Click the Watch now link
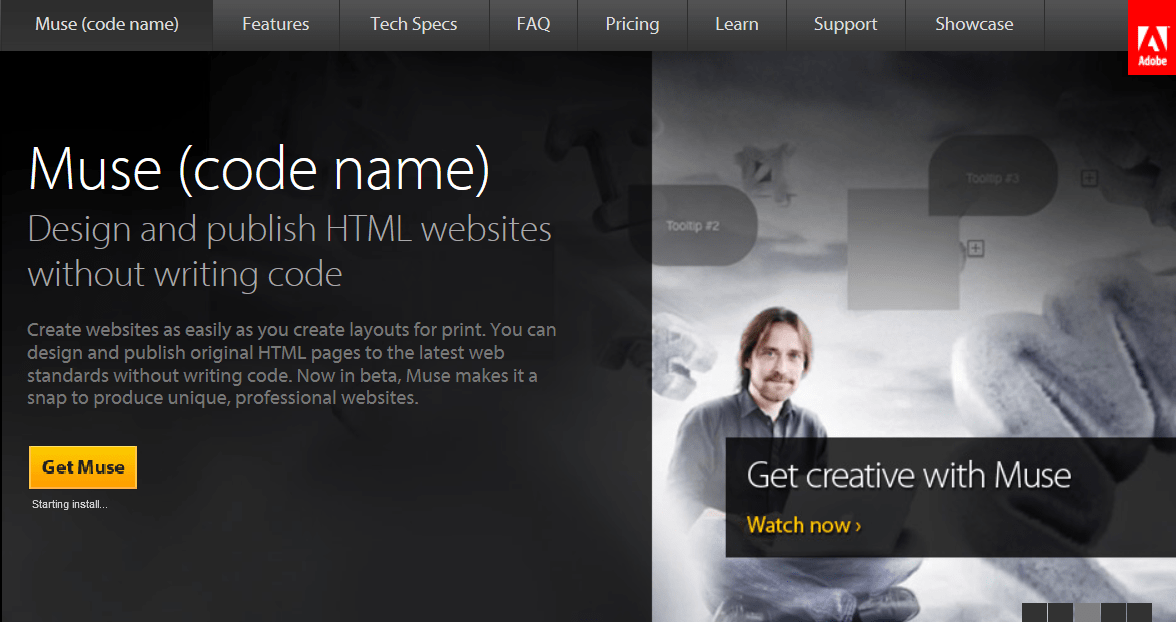 coord(802,525)
